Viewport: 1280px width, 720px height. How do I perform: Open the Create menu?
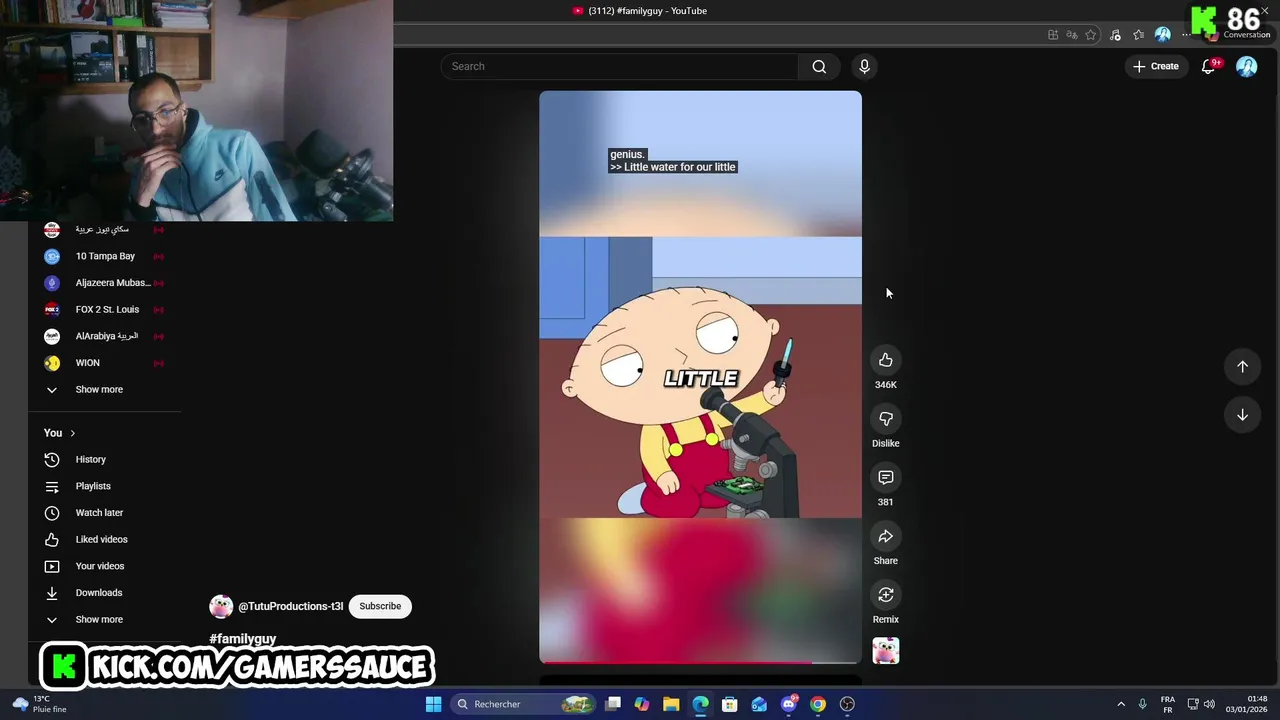pos(1155,66)
